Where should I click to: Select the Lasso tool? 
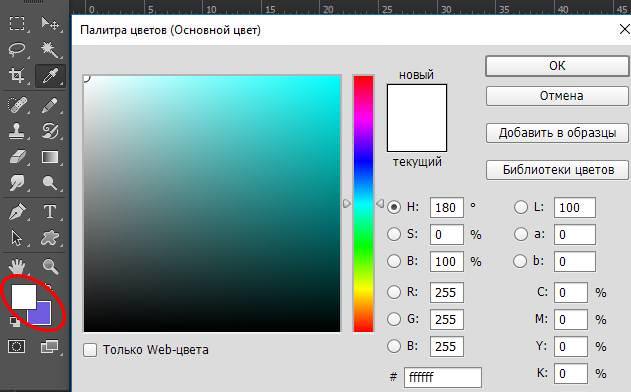17,50
